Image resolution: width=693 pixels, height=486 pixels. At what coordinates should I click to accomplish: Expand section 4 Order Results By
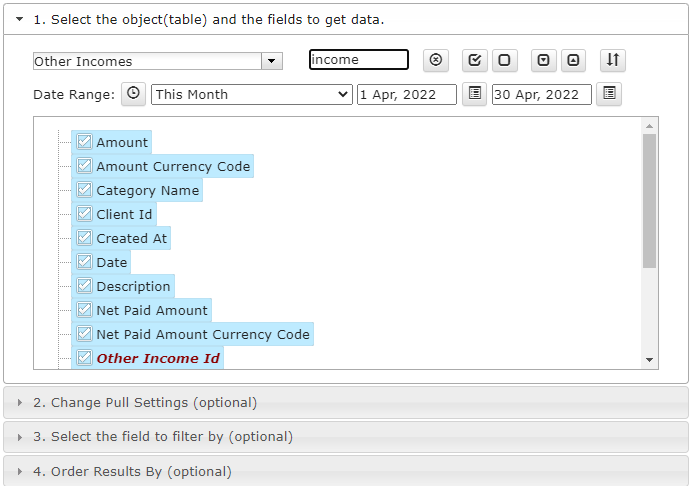346,471
